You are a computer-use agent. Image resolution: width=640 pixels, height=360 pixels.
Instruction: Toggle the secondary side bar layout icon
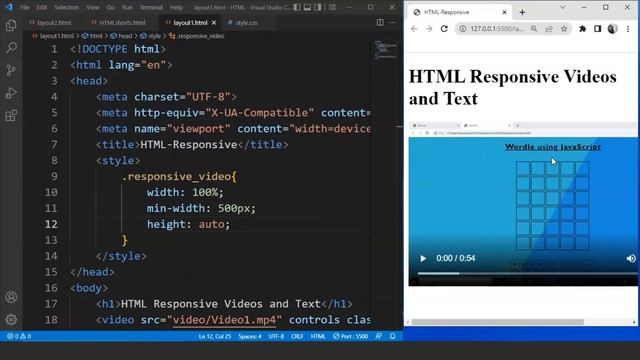click(318, 7)
